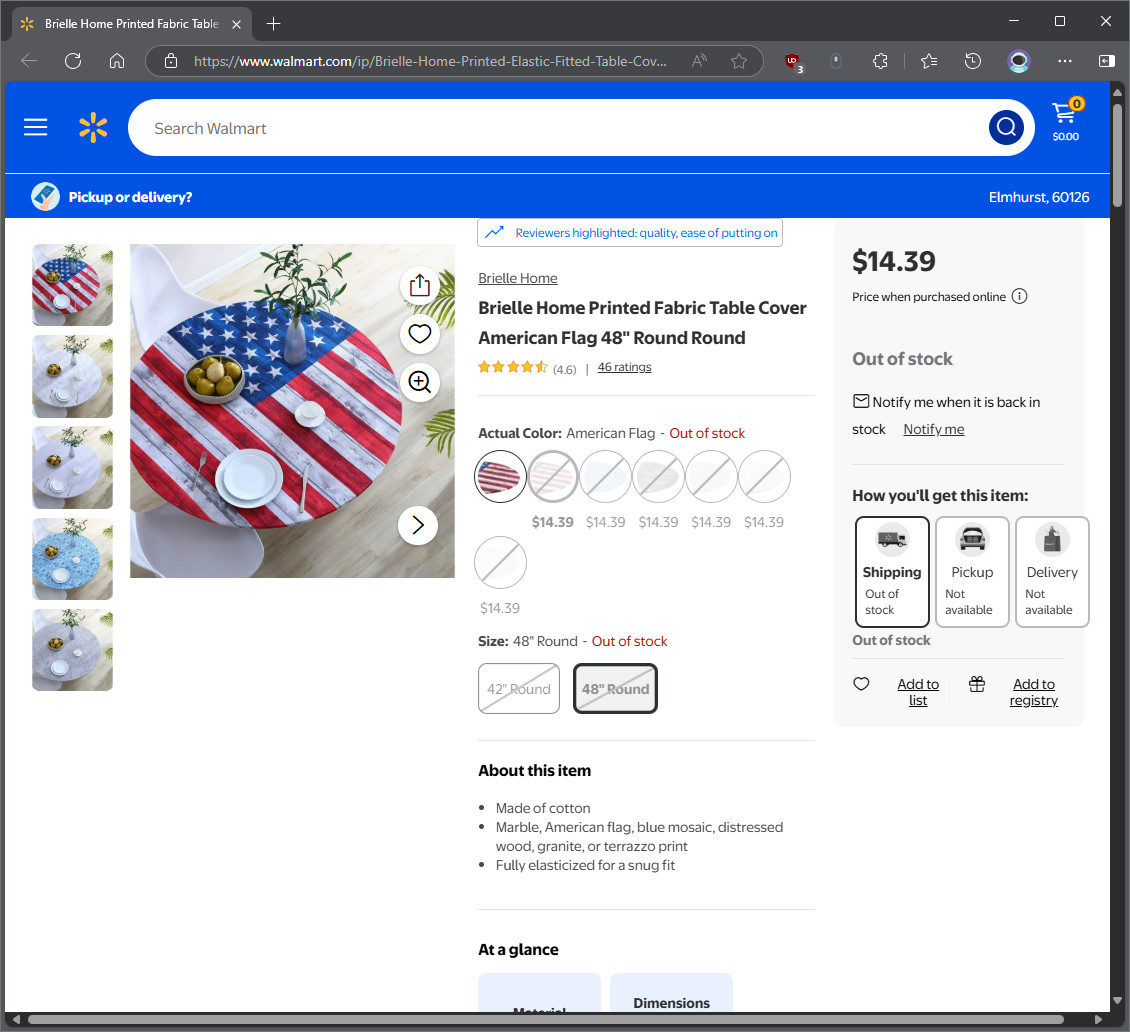This screenshot has height=1032, width=1130.
Task: Choose Shipping fulfillment option
Action: (x=892, y=571)
